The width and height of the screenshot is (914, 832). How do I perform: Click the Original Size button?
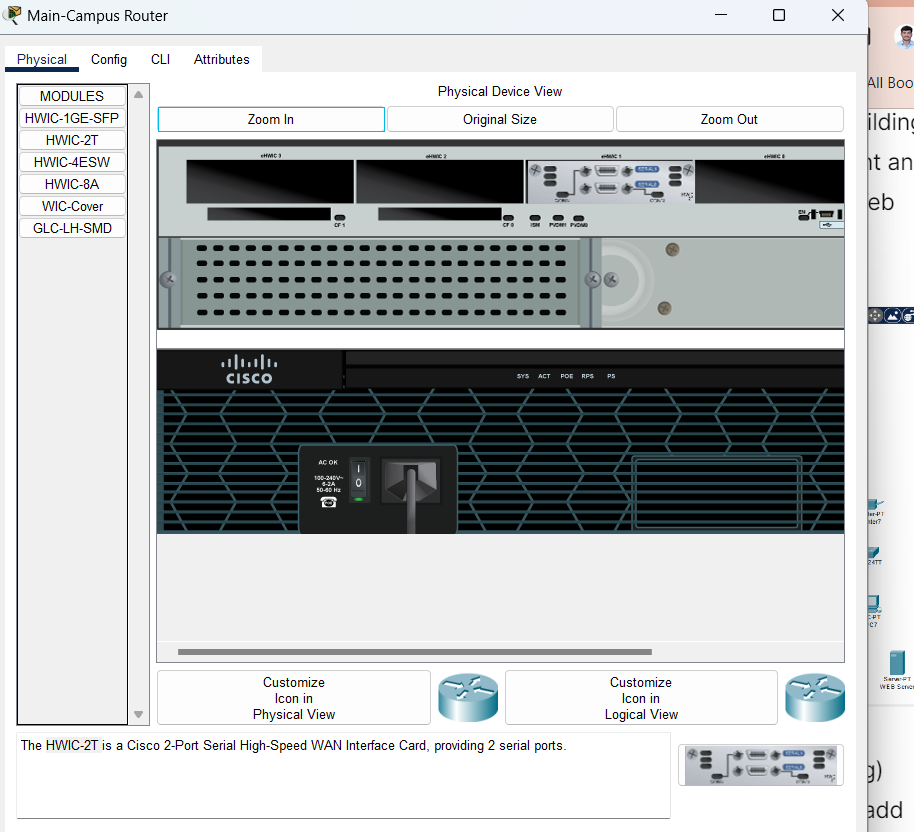(500, 120)
